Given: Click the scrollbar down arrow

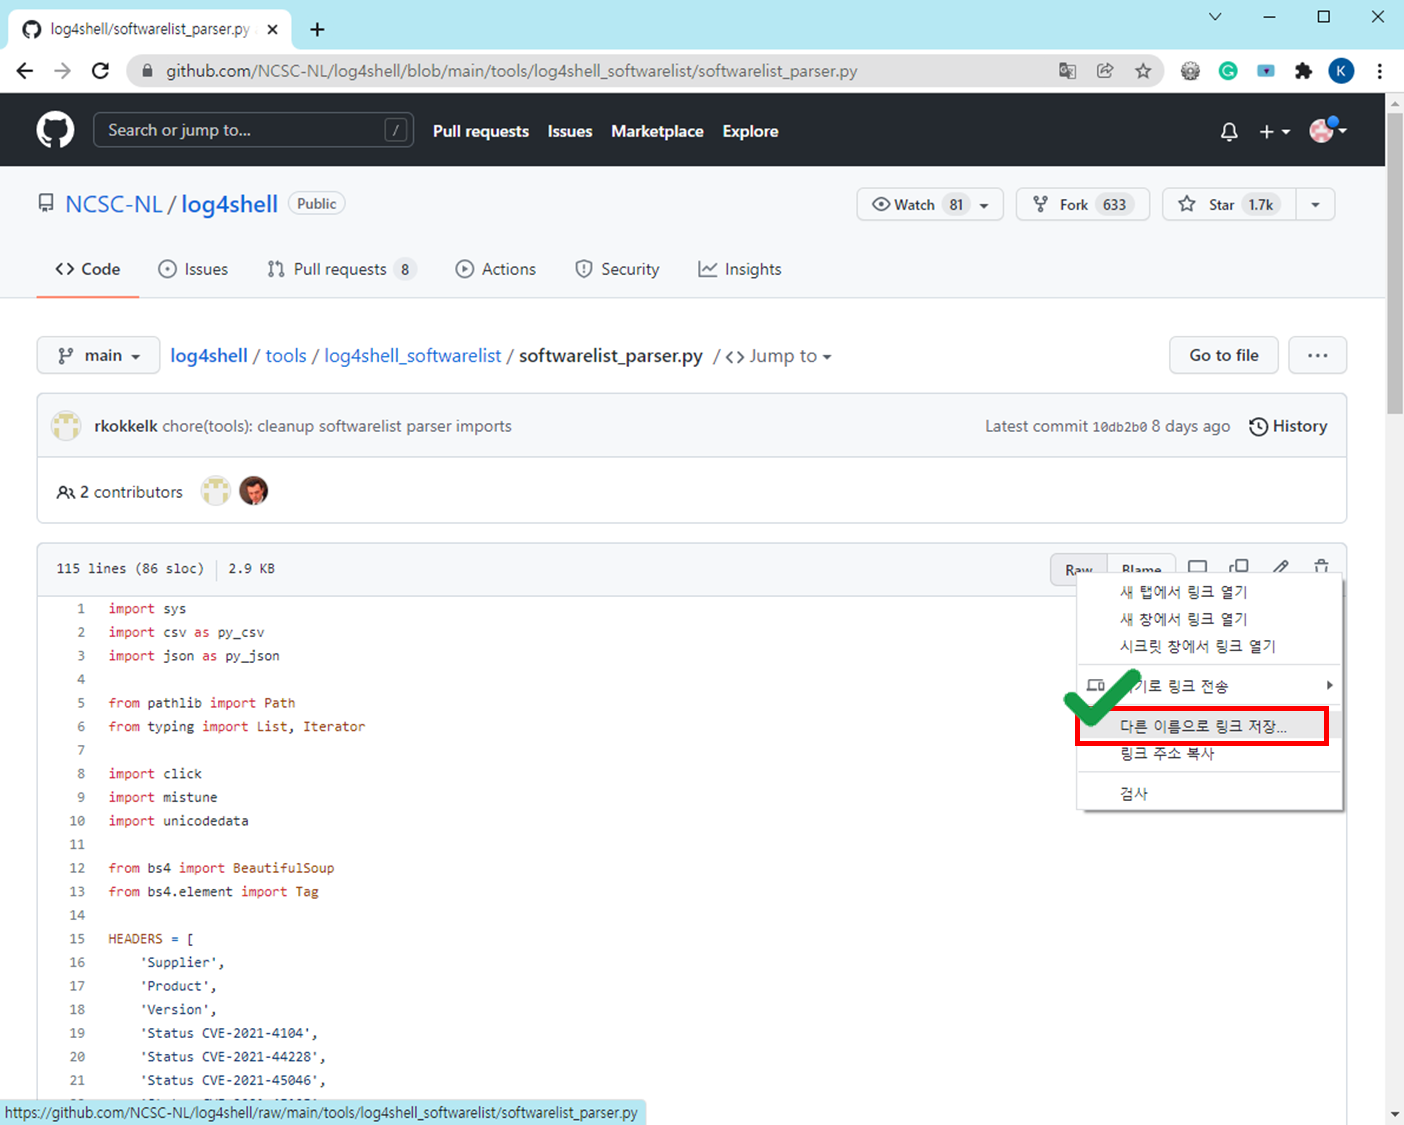Looking at the screenshot, I should tap(1395, 1114).
